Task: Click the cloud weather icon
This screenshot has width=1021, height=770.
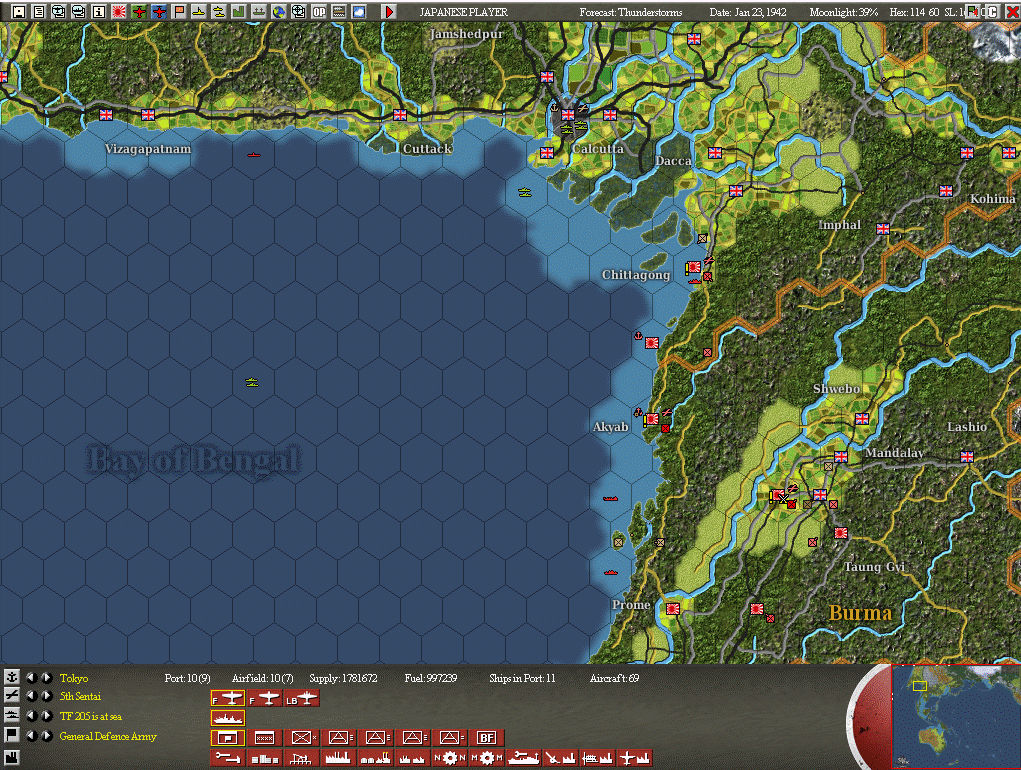Action: click(359, 11)
